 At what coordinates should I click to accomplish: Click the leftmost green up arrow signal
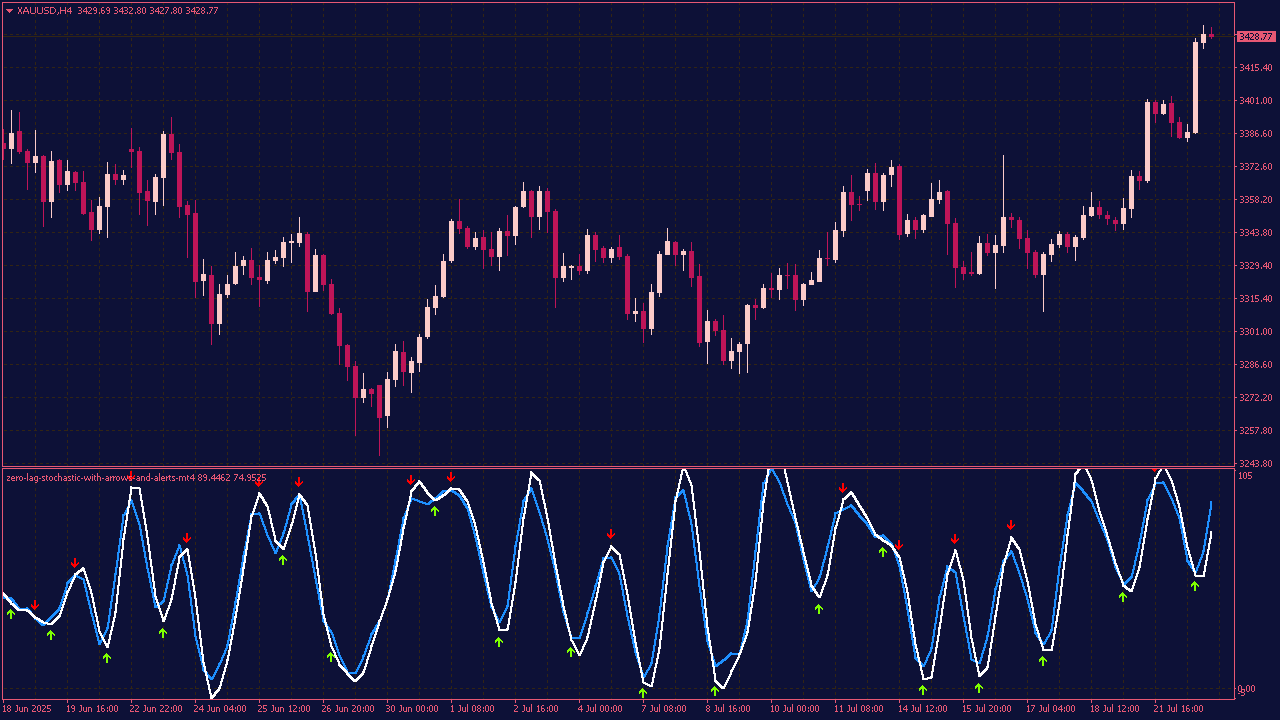click(11, 613)
